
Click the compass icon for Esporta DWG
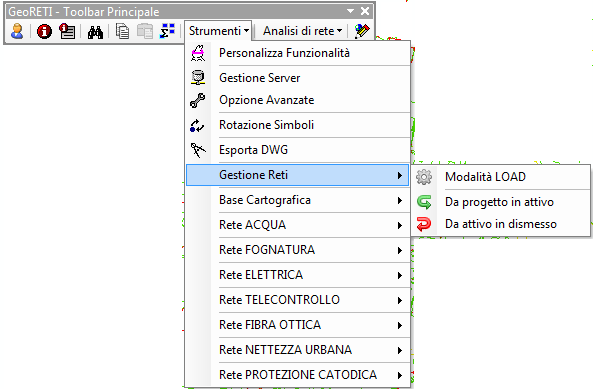pos(198,150)
